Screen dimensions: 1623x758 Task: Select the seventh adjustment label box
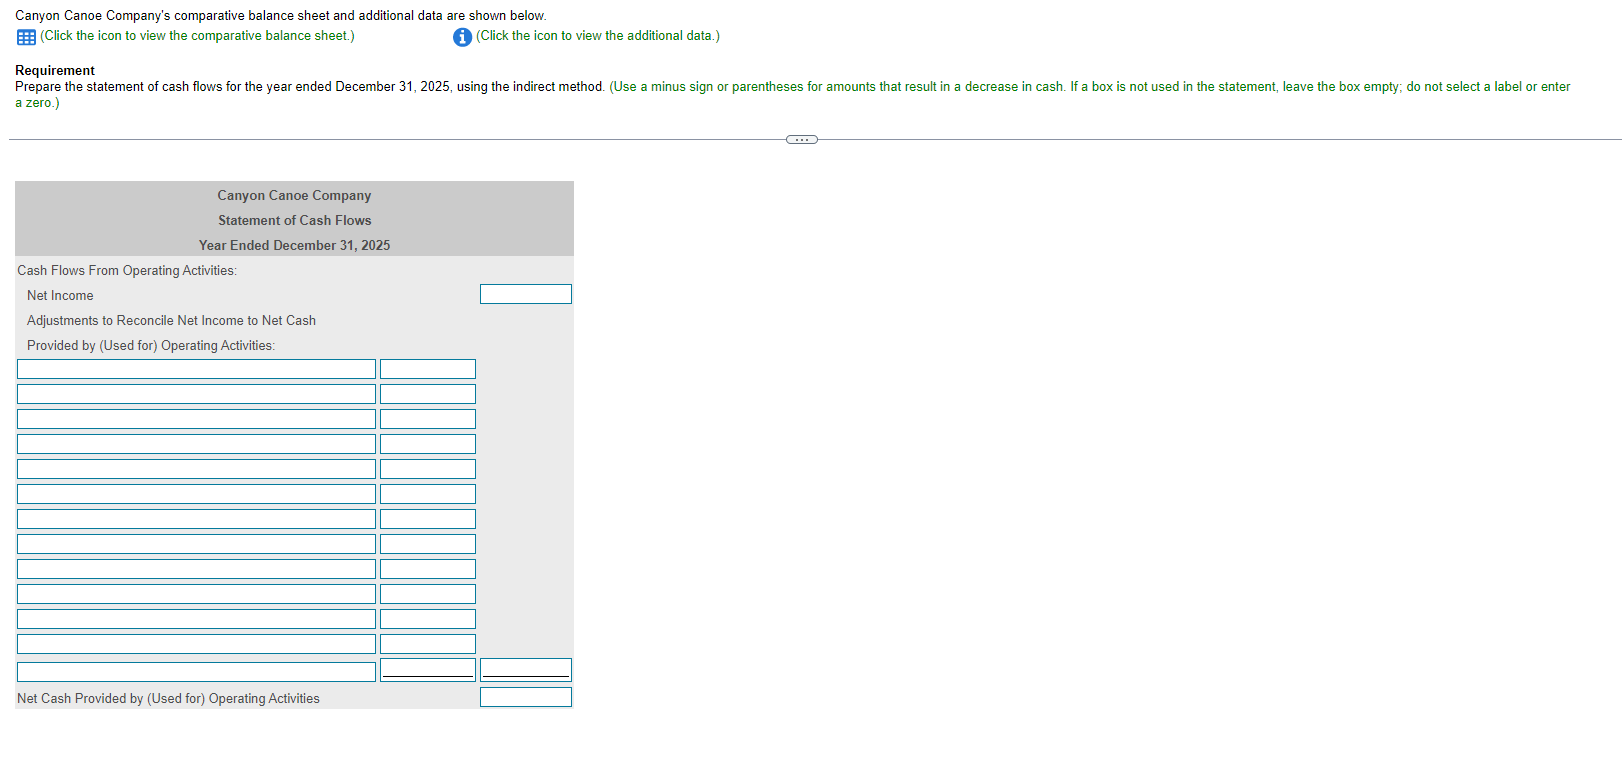pos(196,519)
